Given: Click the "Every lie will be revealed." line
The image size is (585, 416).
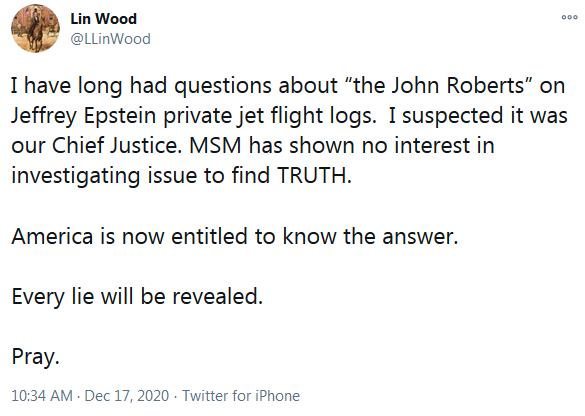Looking at the screenshot, I should (x=137, y=296).
